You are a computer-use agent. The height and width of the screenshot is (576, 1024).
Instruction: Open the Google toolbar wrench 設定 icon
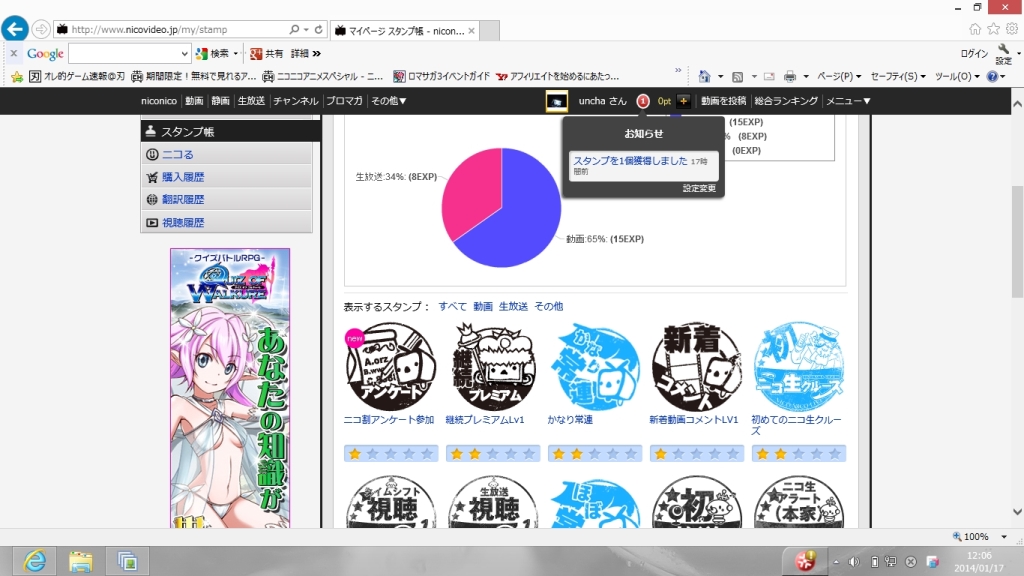pyautogui.click(x=1004, y=54)
